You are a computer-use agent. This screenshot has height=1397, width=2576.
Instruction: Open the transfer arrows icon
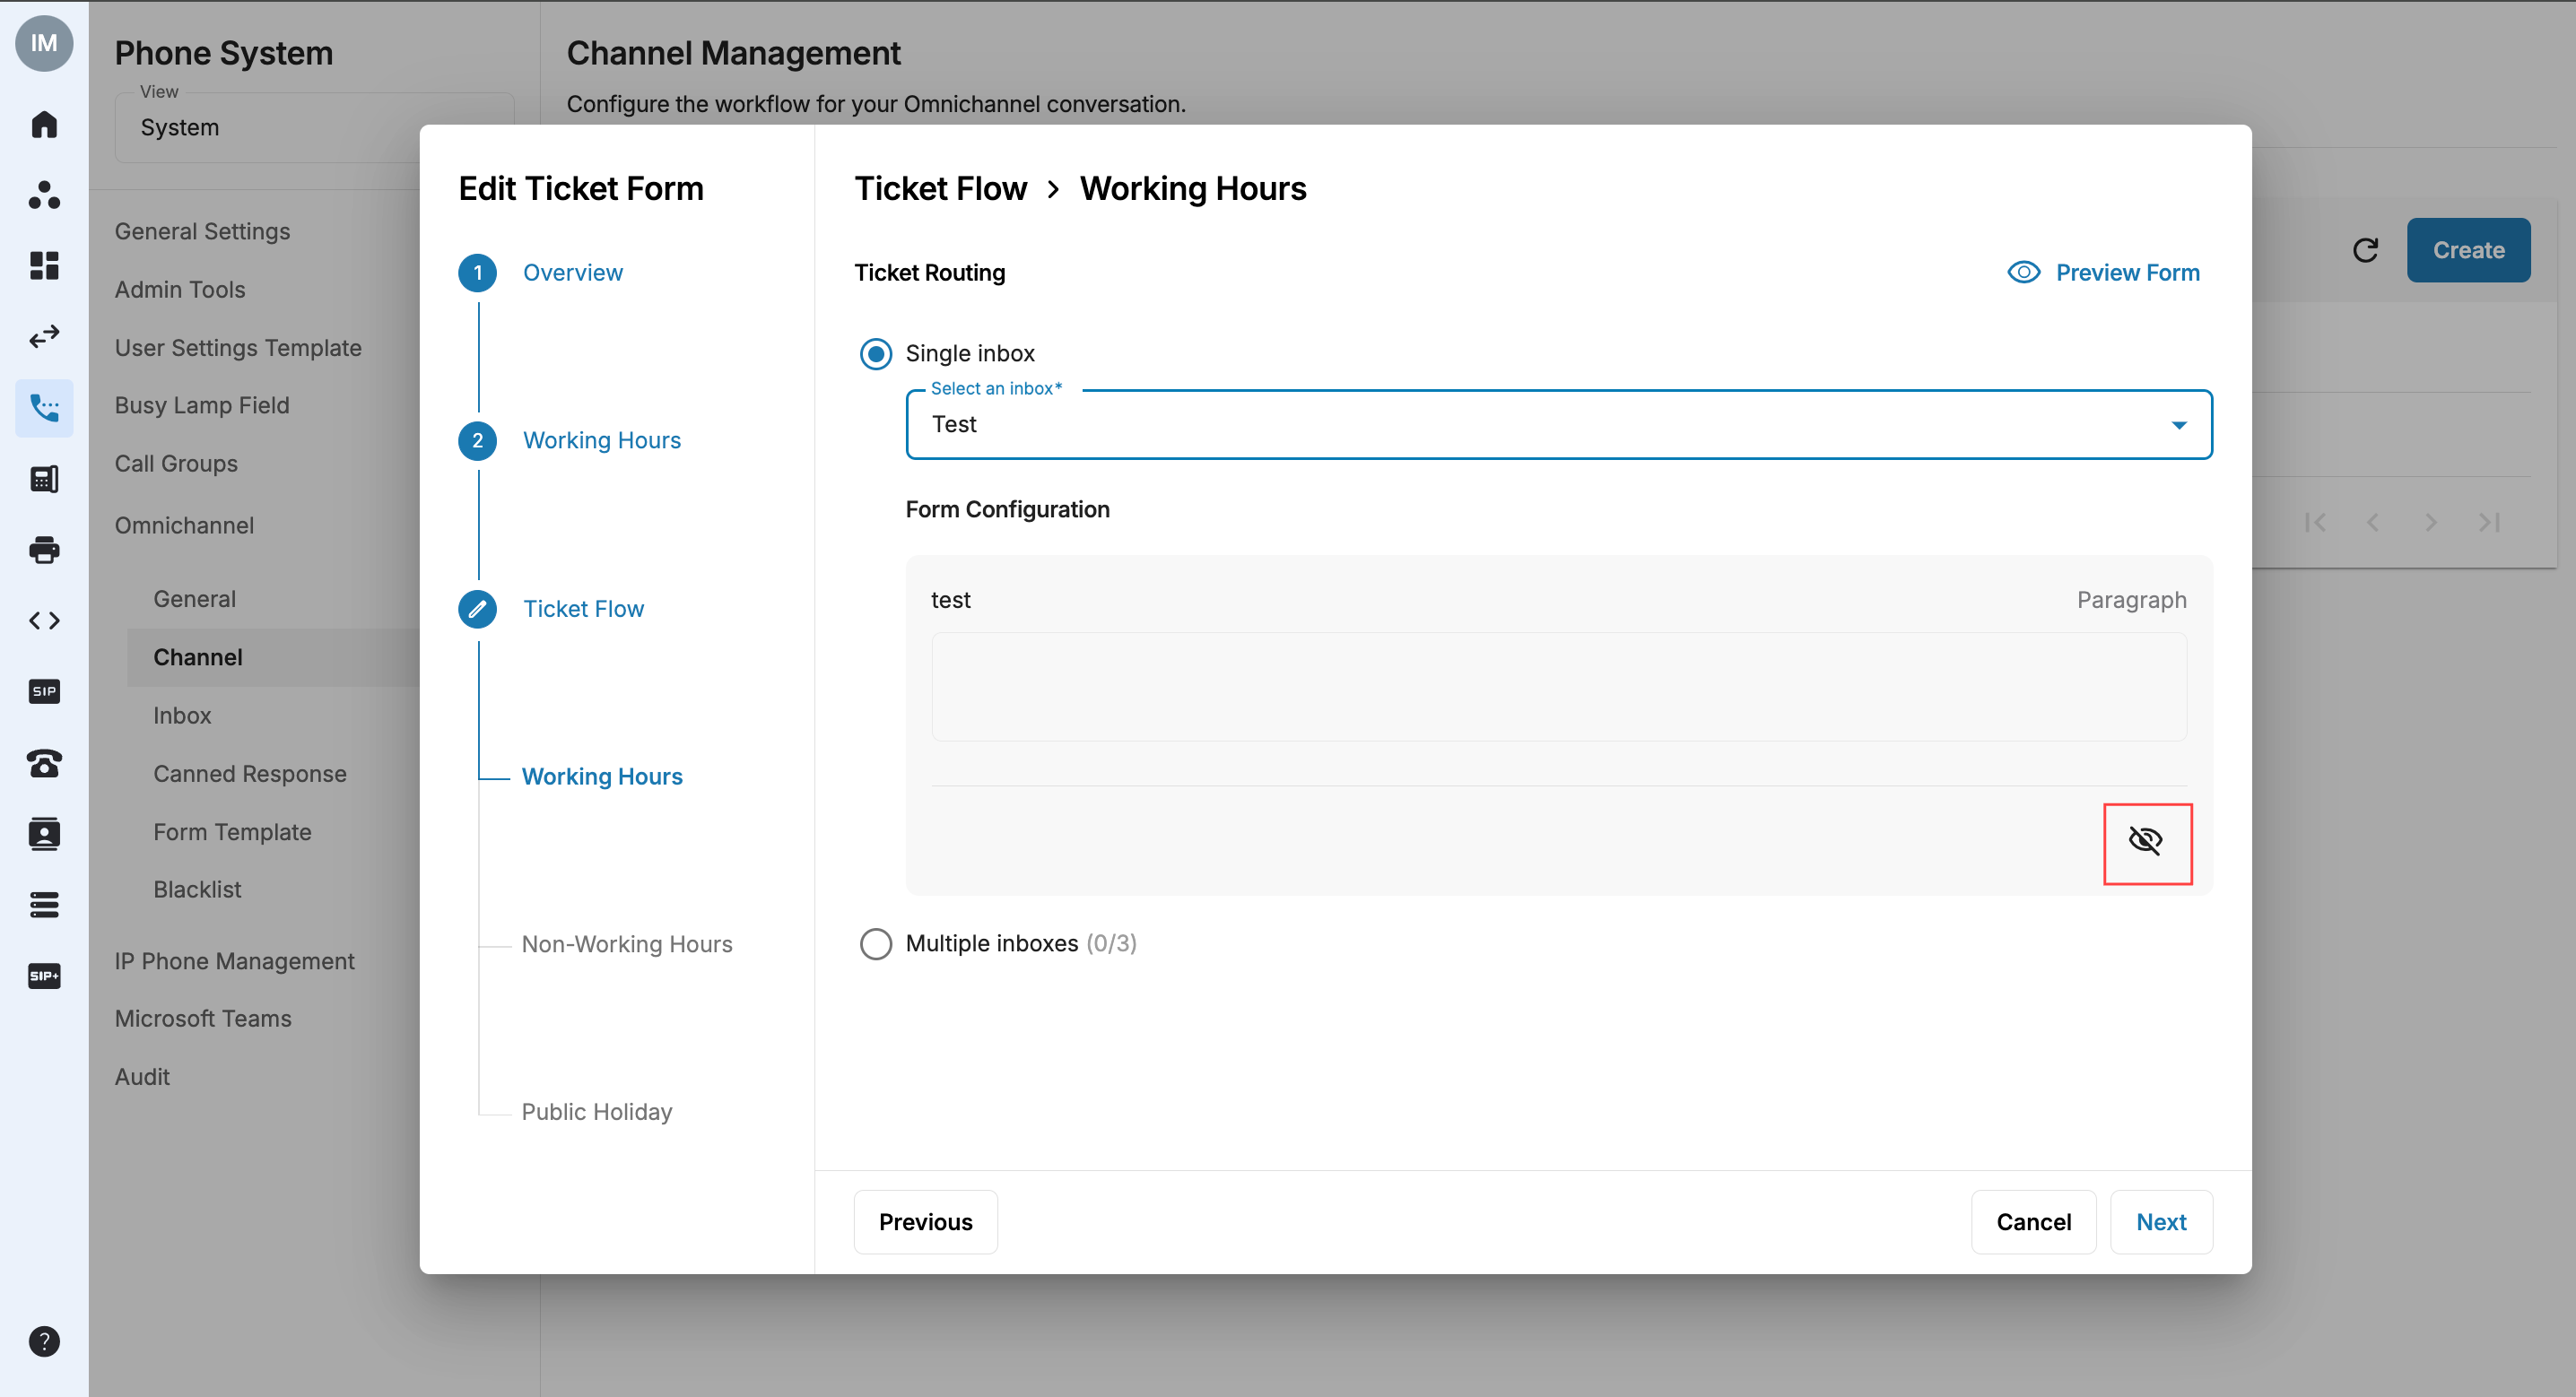click(x=44, y=336)
